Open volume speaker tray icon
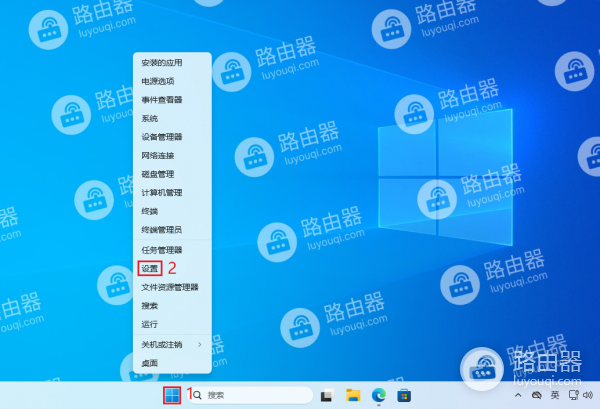Viewport: 600px width, 409px height. click(588, 395)
